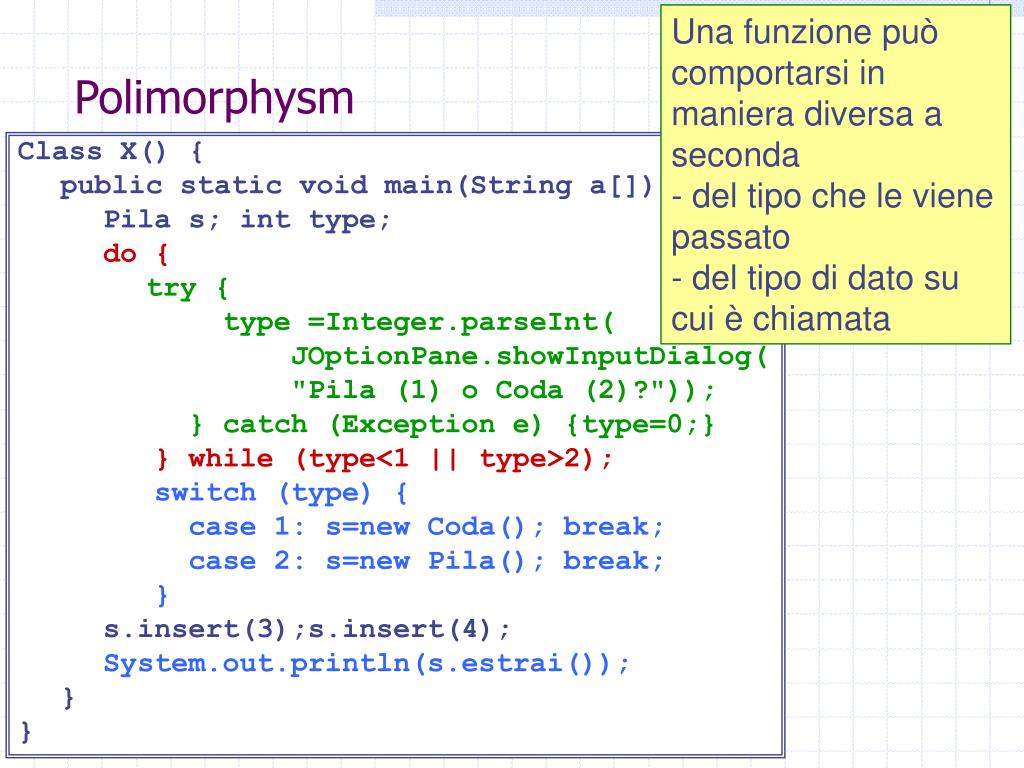Click "type =Integer.parseInt(" line
This screenshot has width=1024, height=768.
coord(419,323)
